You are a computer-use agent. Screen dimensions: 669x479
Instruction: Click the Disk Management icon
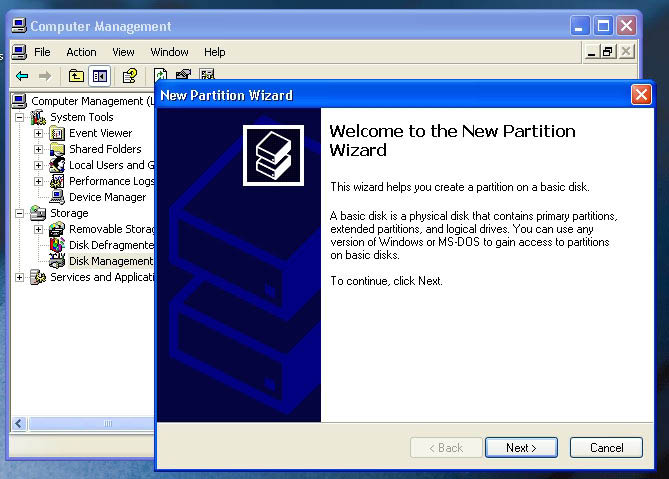(57, 261)
